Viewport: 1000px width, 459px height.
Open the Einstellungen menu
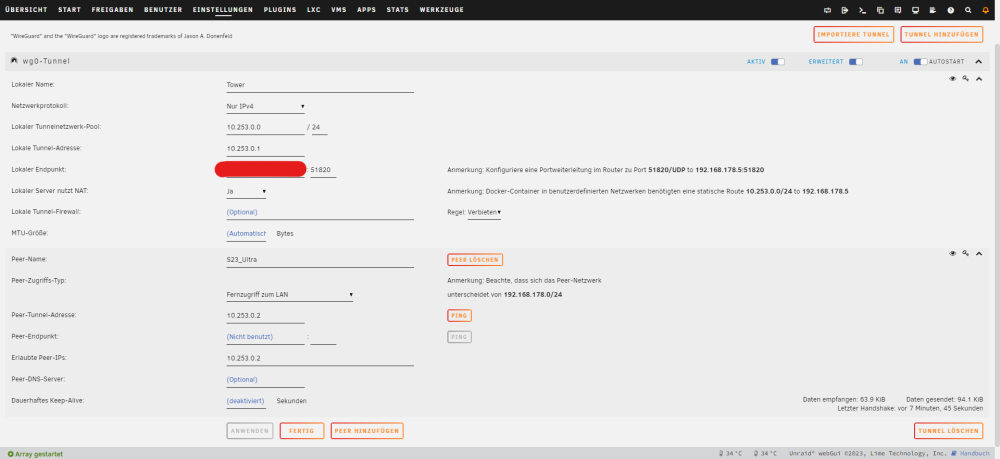pos(223,10)
